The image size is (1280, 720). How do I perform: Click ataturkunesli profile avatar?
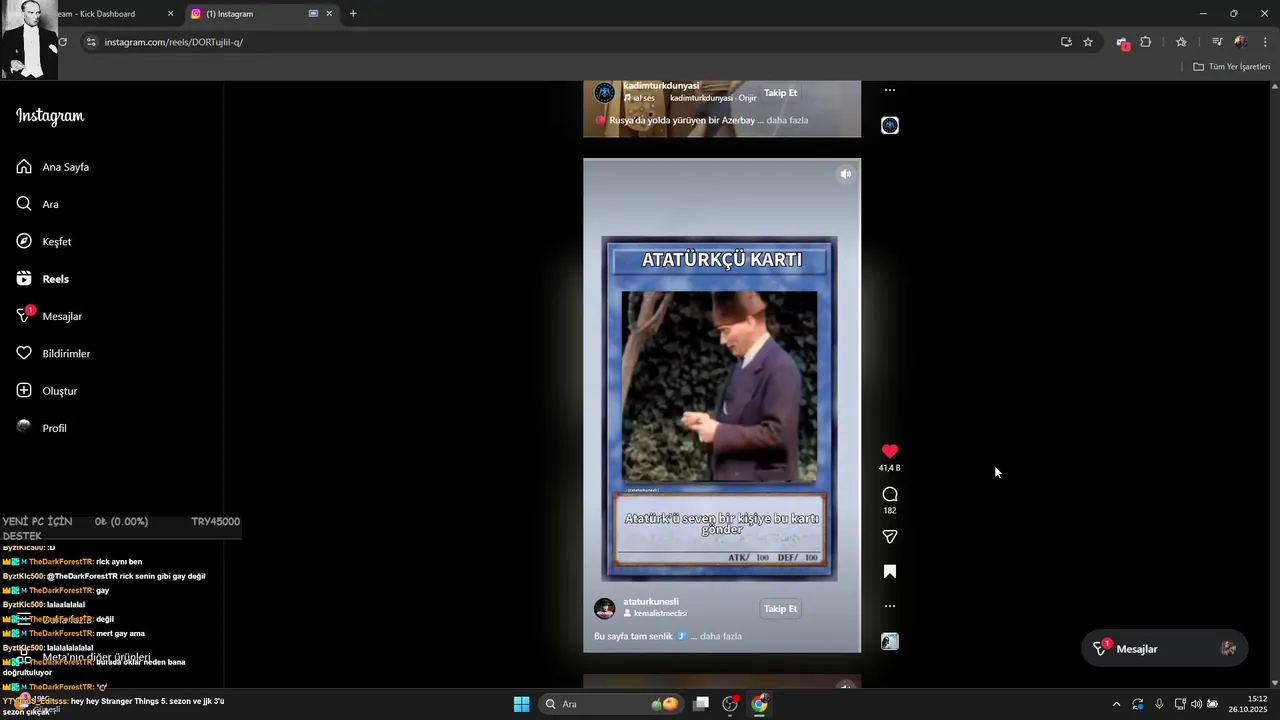coord(605,608)
